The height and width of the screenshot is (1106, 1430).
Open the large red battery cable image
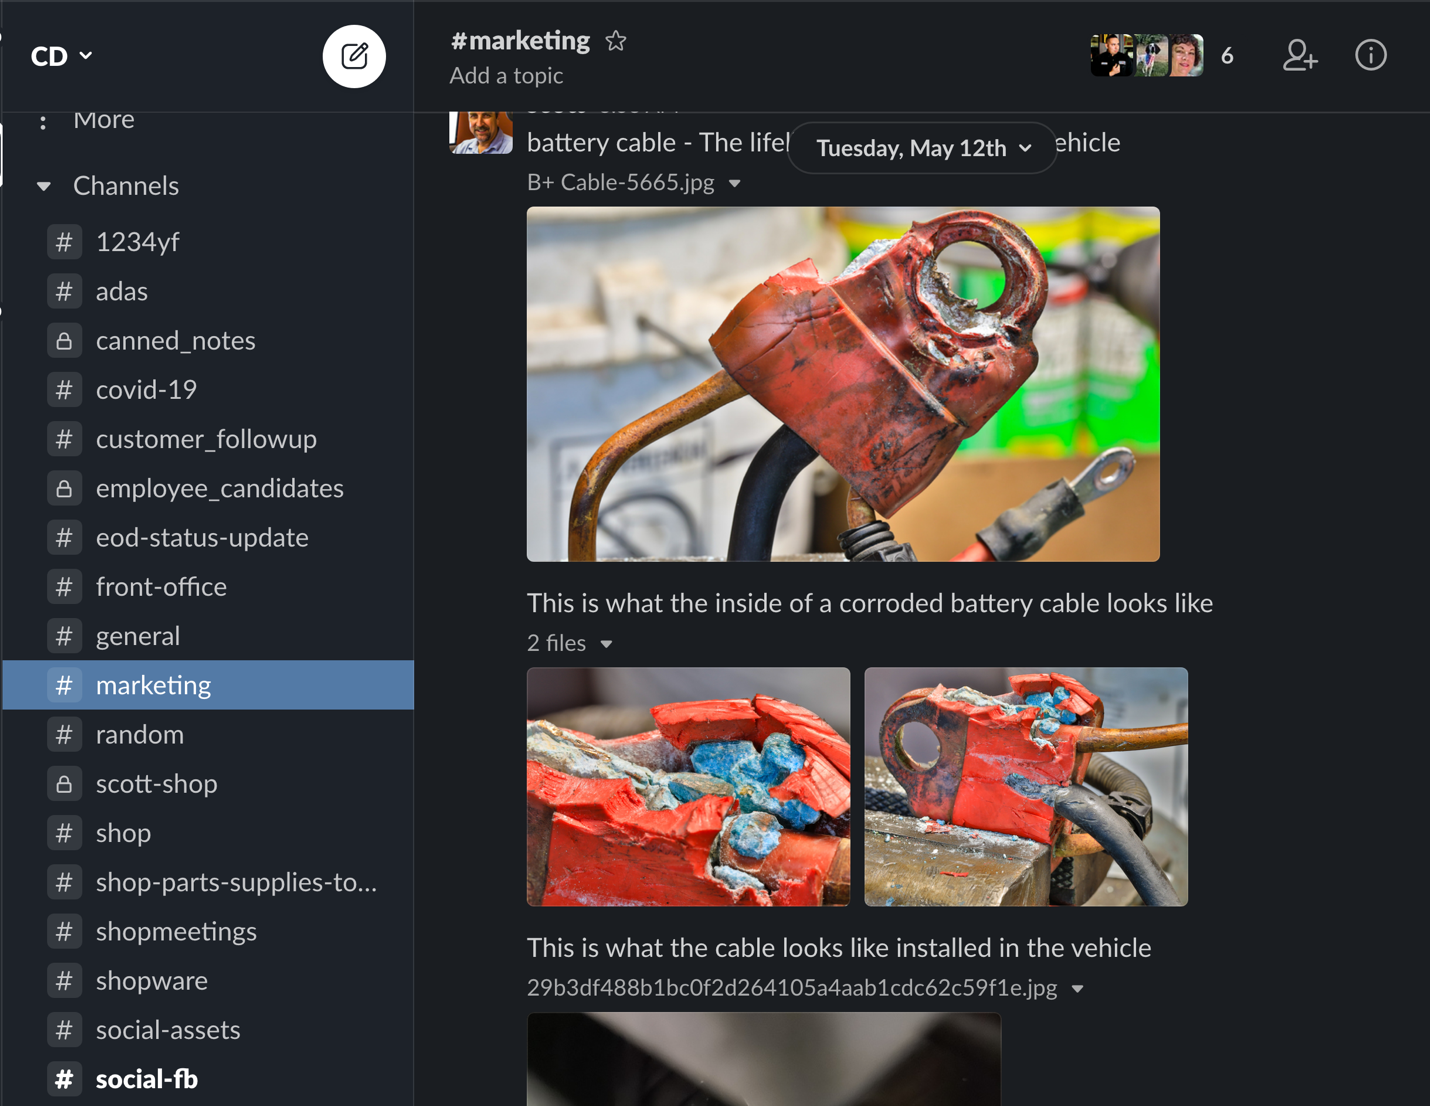click(843, 384)
